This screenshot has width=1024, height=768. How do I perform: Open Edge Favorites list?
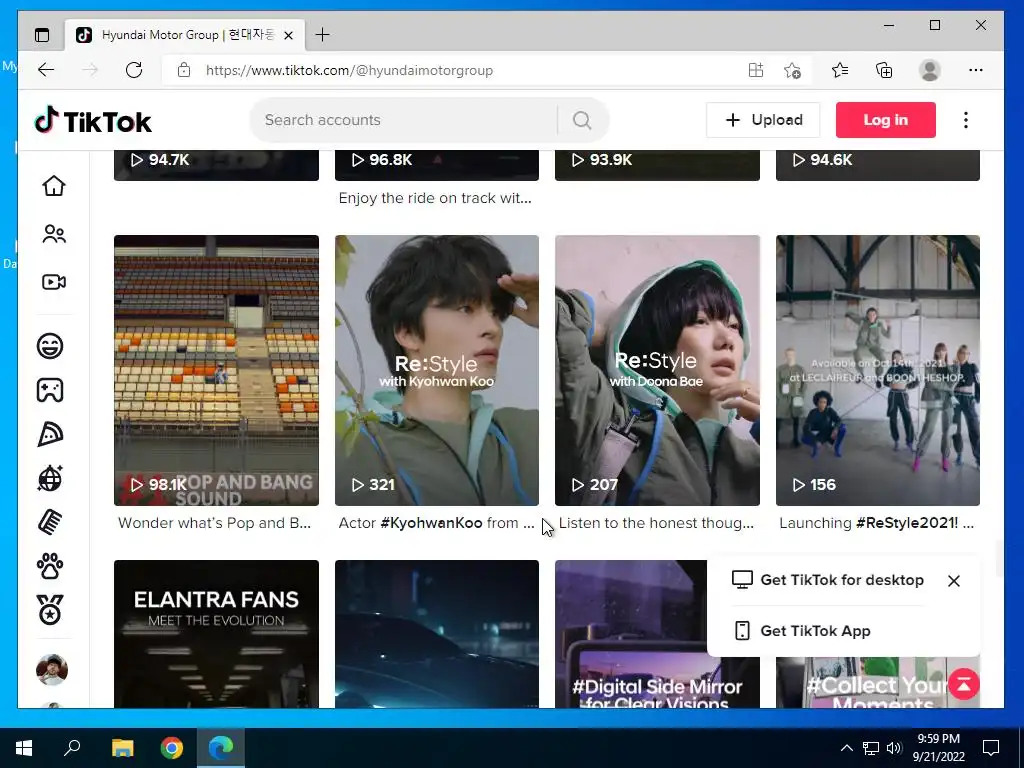click(840, 70)
